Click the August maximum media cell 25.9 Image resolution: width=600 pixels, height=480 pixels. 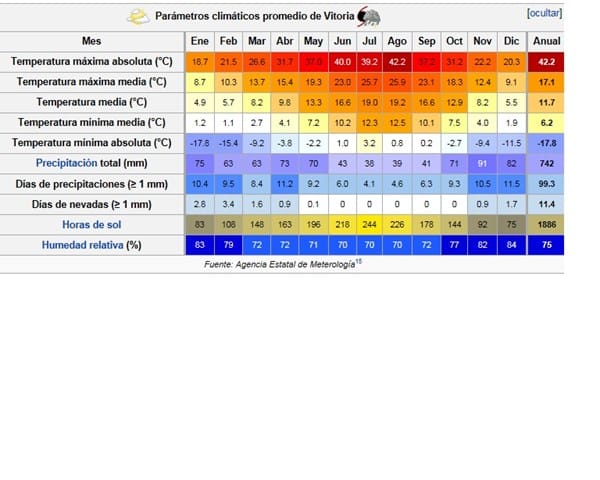(397, 82)
